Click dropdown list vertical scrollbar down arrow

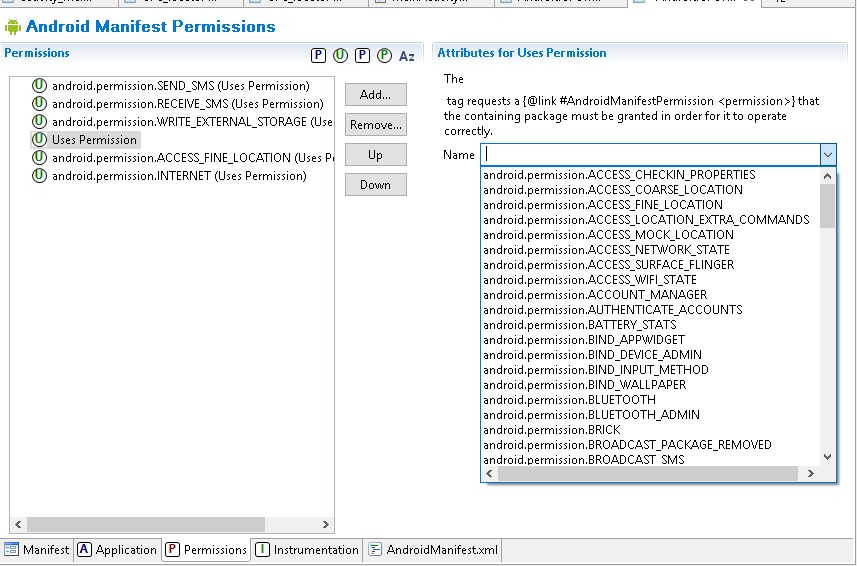pos(827,457)
